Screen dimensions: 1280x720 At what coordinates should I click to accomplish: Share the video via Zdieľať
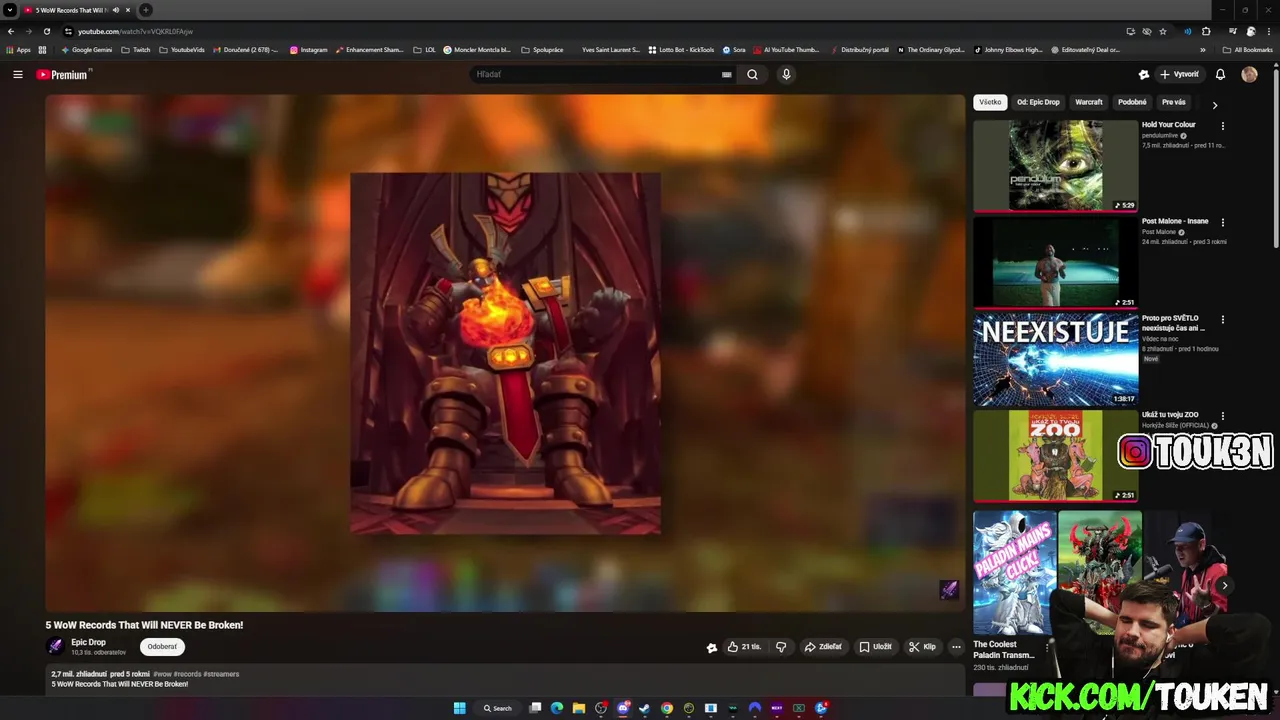click(x=824, y=647)
